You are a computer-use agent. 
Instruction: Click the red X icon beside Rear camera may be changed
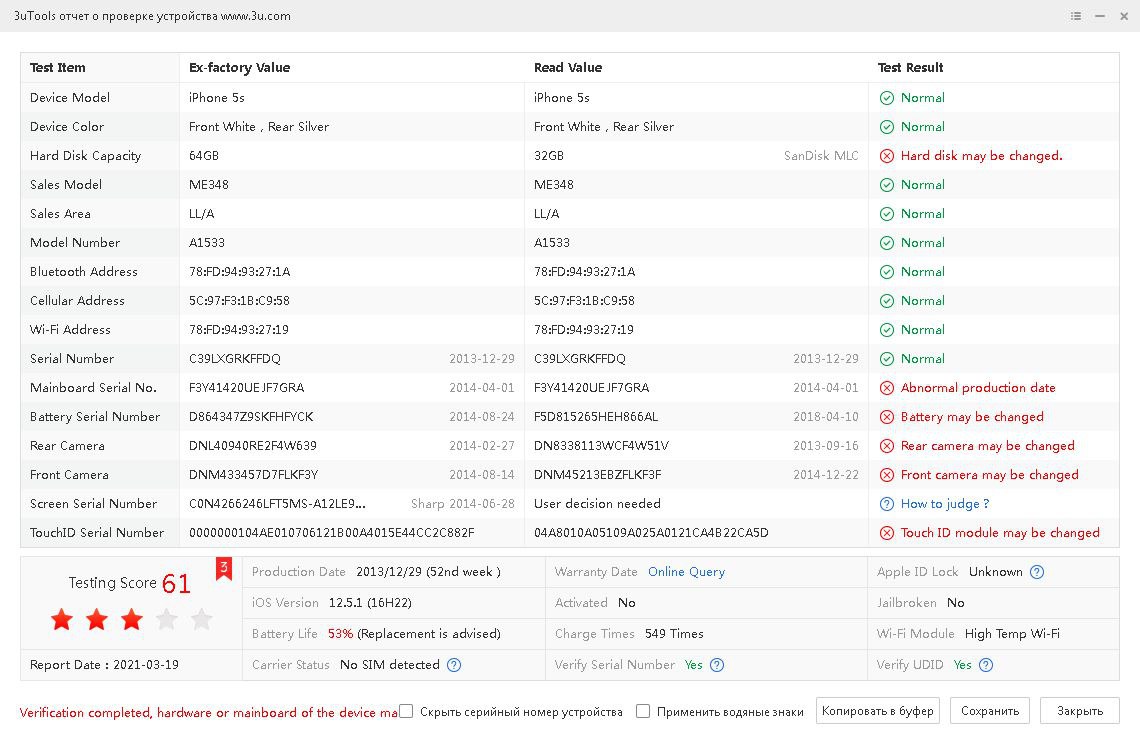[x=886, y=446]
